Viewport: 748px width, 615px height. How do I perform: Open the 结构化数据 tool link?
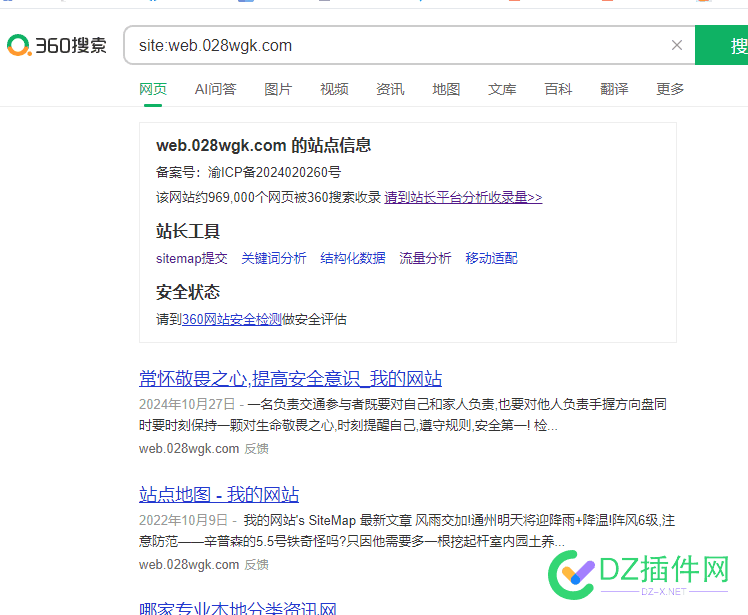[353, 258]
